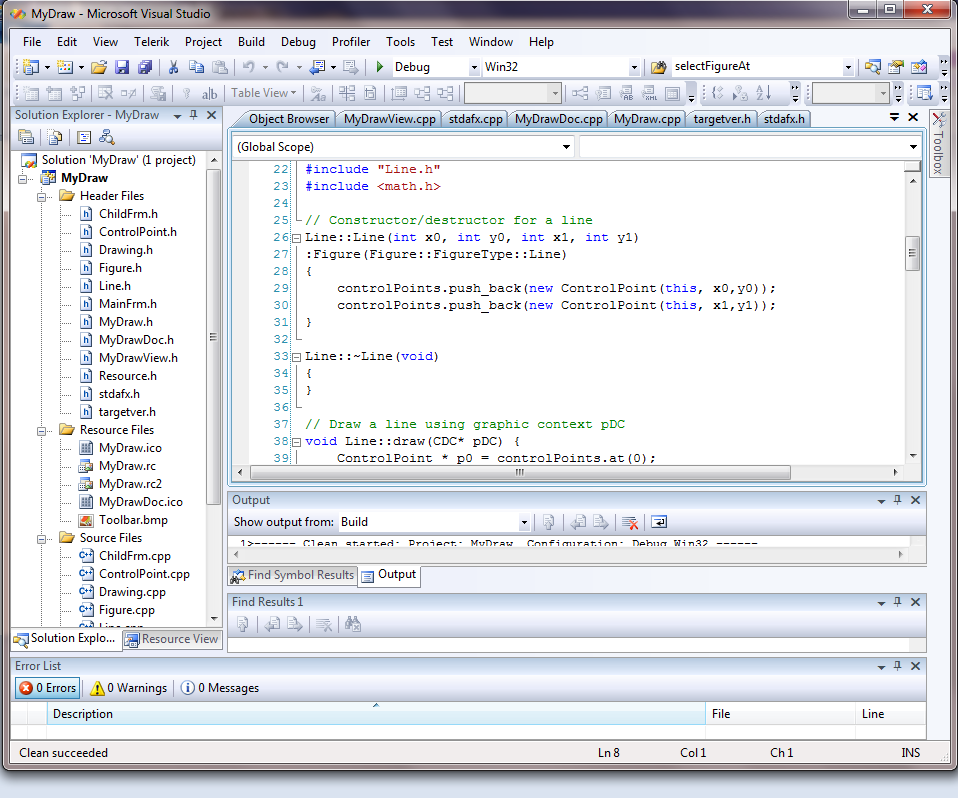Viewport: 958px width, 798px height.
Task: Click Clear All icon in Output panel
Action: click(630, 522)
